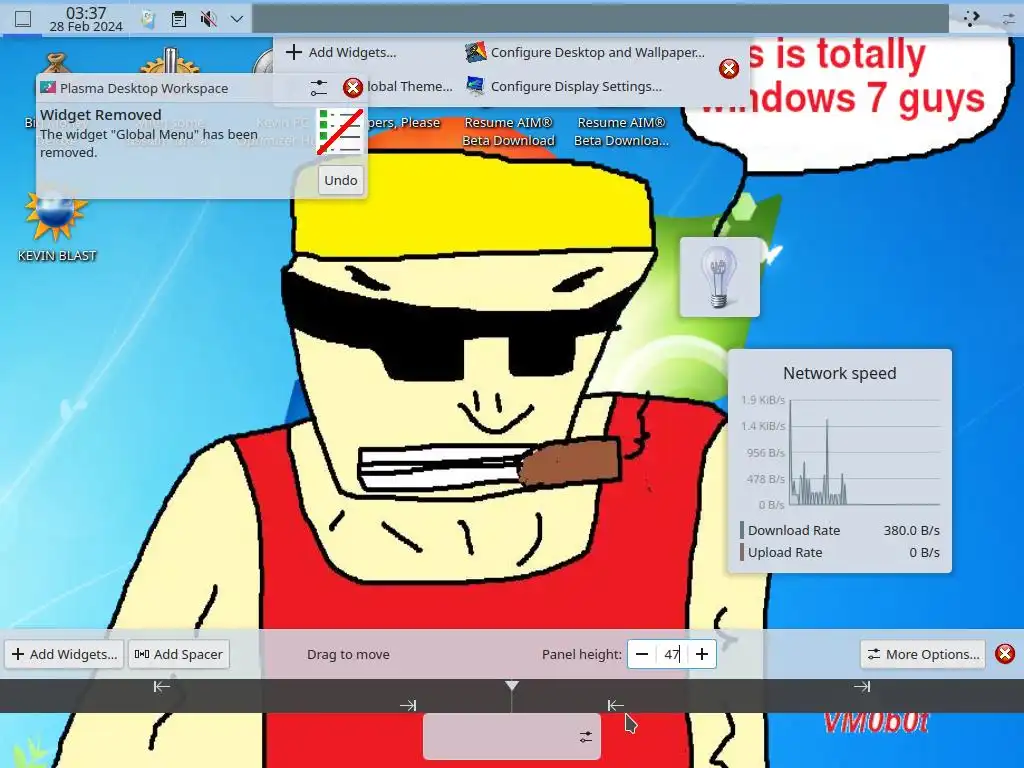
Task: Open notification settings sliders icon
Action: (x=319, y=88)
